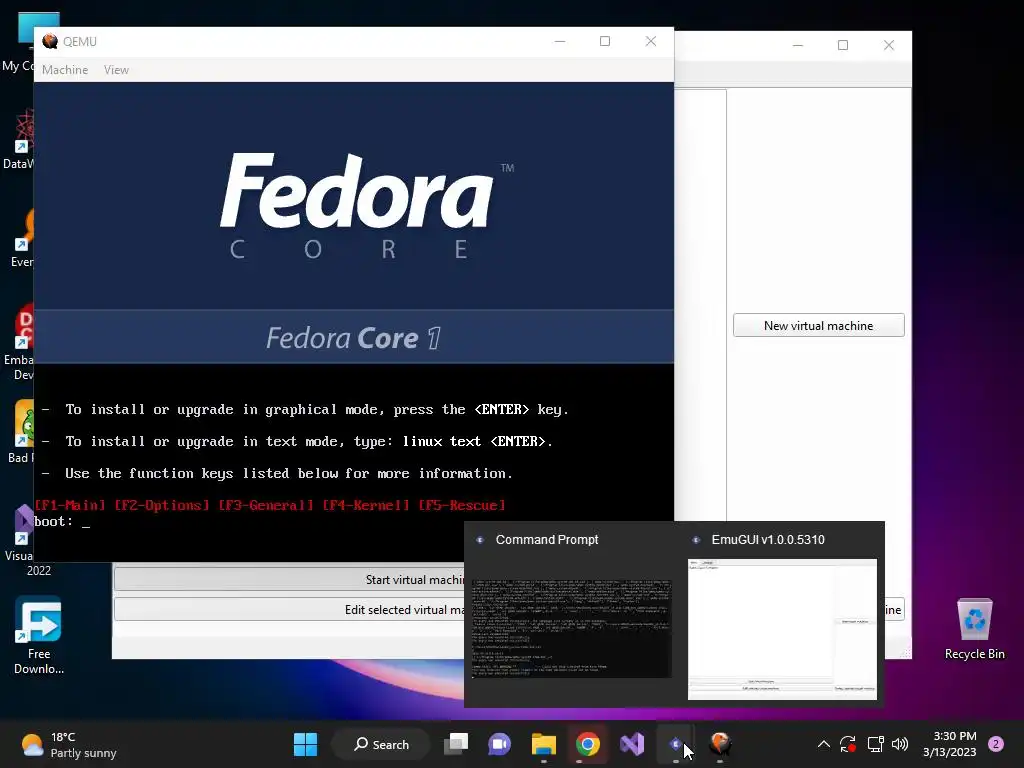Open the Recycle Bin desktop icon

(974, 630)
